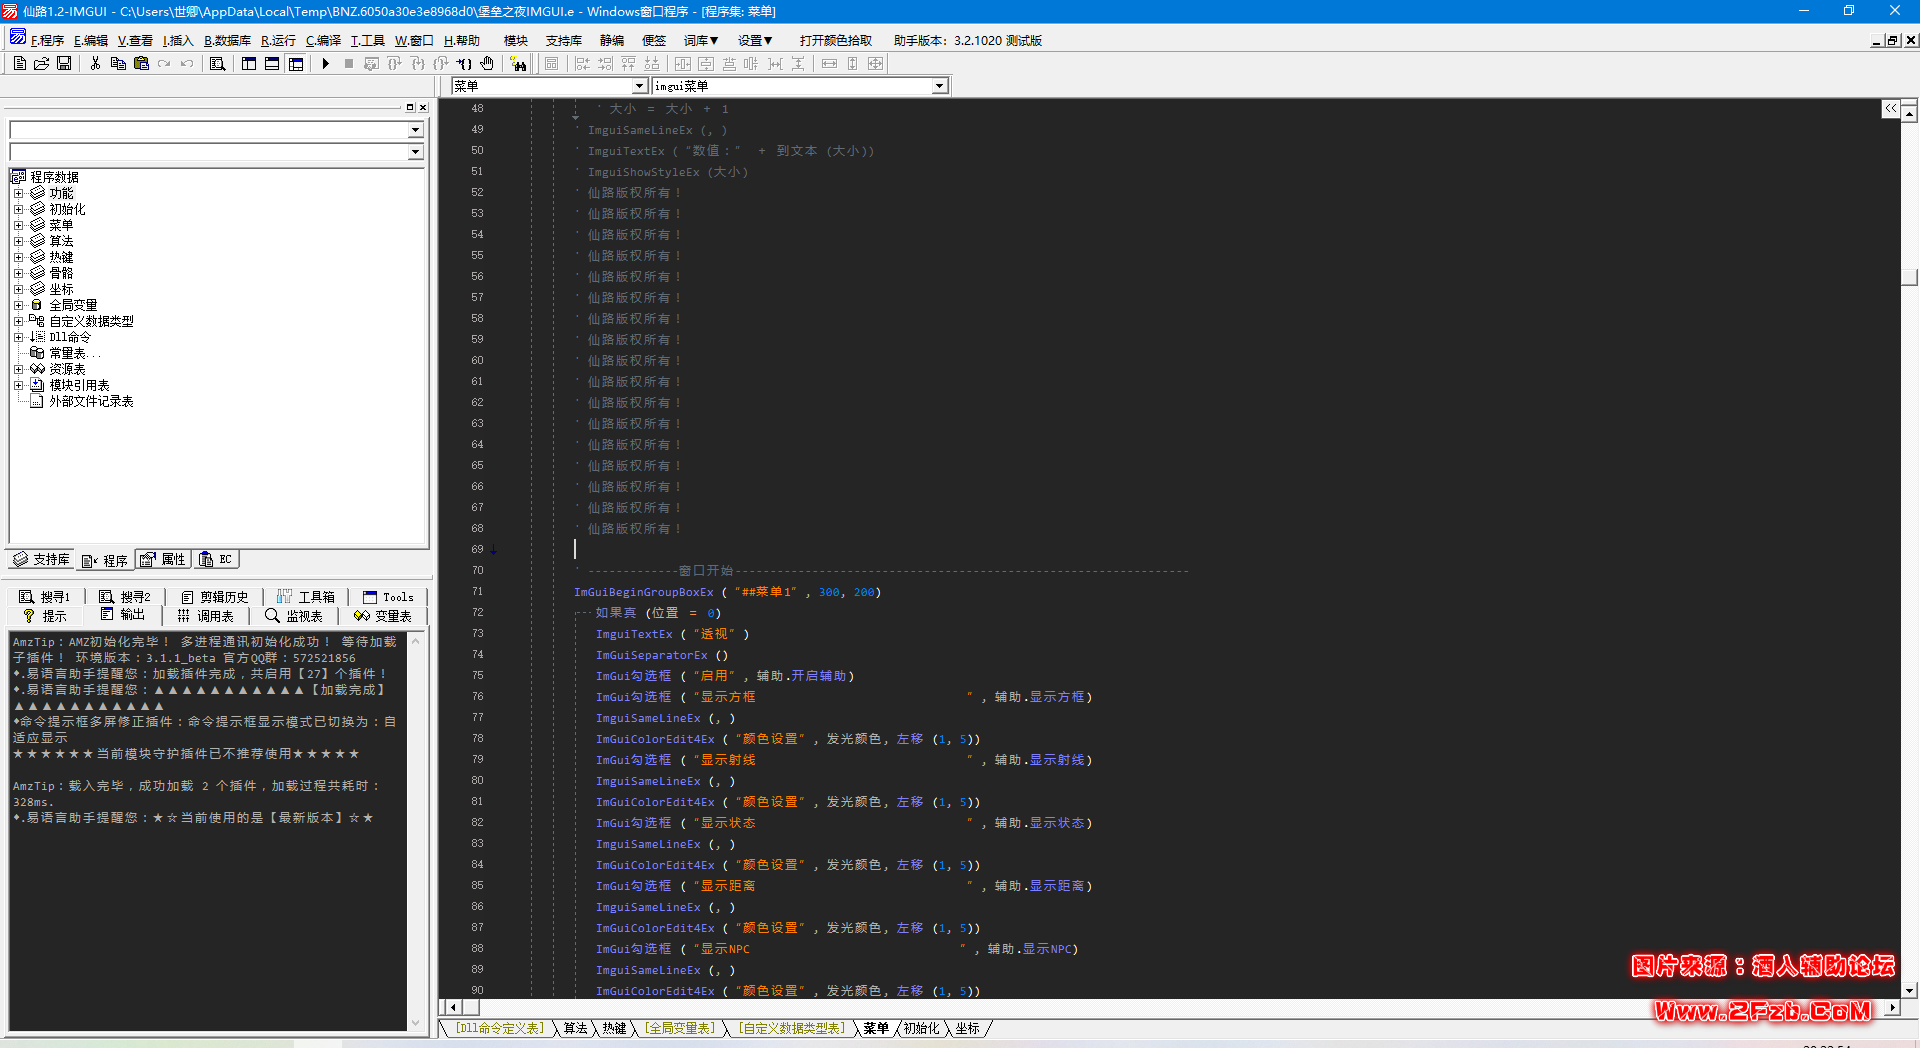Toggle the 属性 panel view

click(x=162, y=559)
